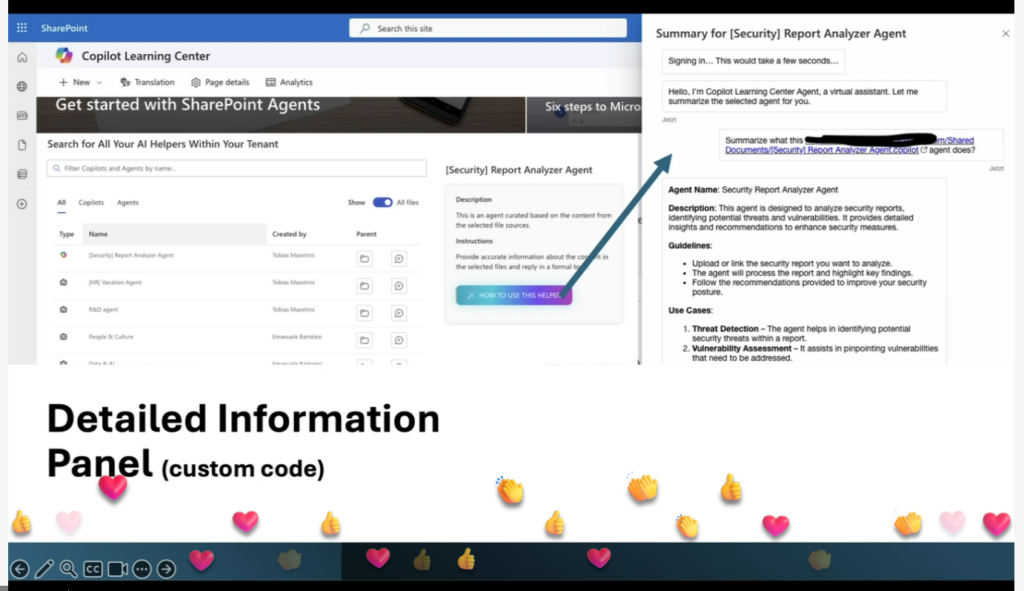The height and width of the screenshot is (591, 1024).
Task: Open the Get started with SharePoint Agents banner
Action: [x=281, y=114]
